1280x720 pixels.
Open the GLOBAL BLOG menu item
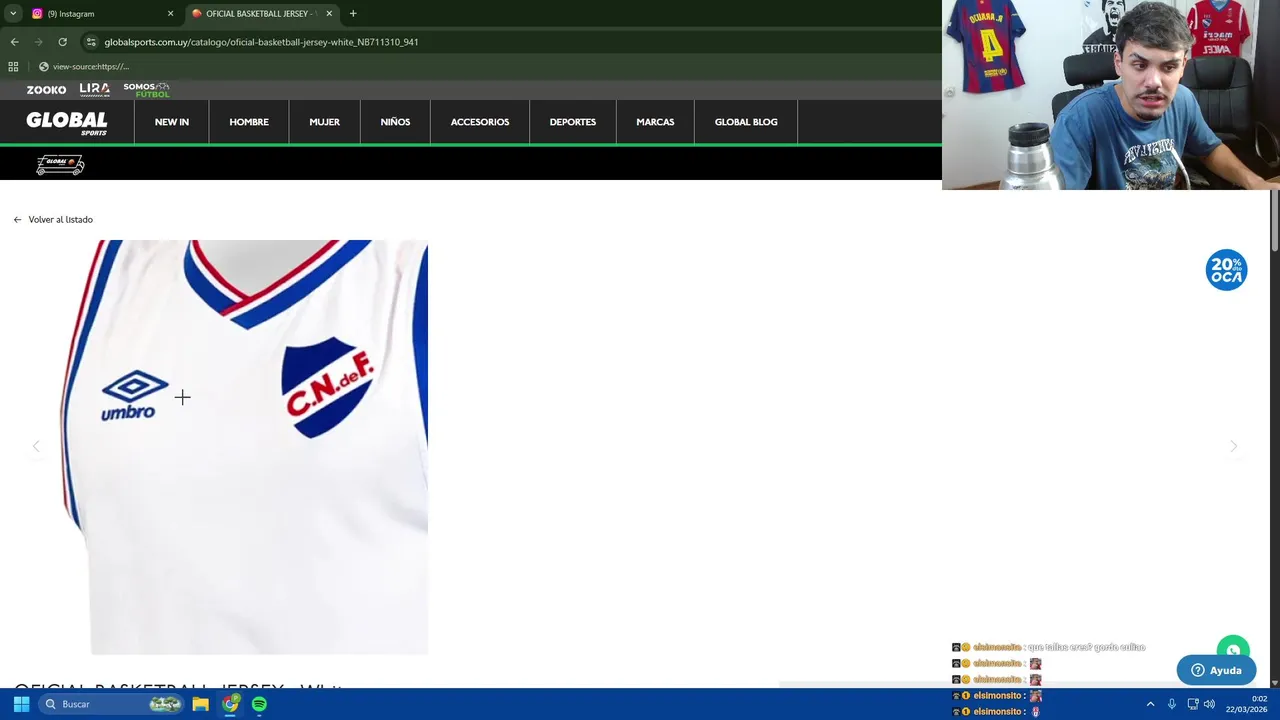pos(746,122)
